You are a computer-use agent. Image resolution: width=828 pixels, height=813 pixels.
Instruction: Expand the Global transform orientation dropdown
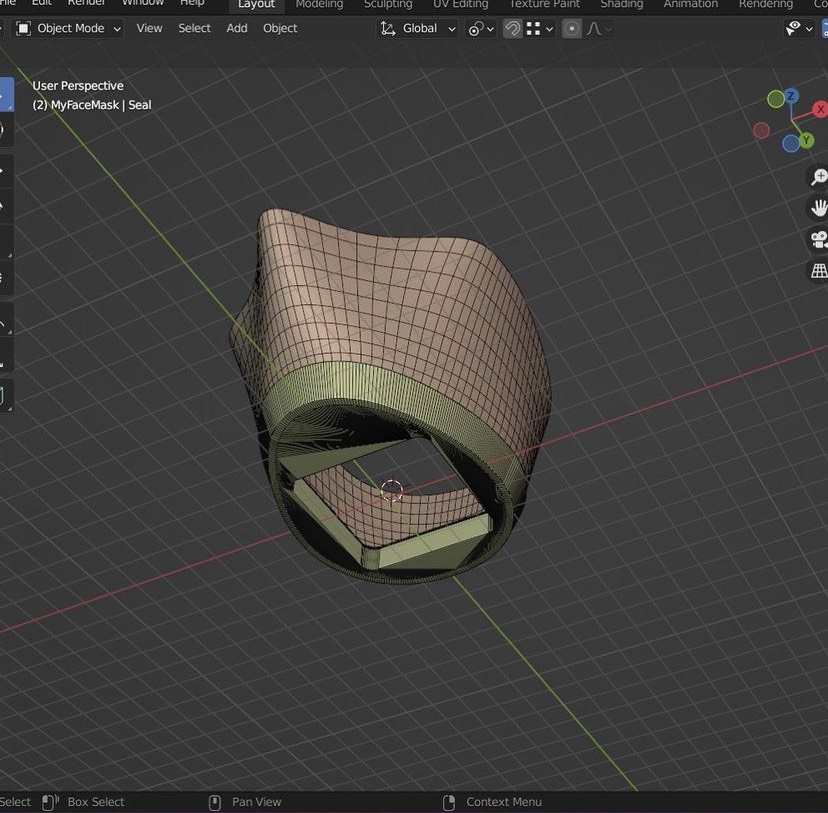pos(418,29)
